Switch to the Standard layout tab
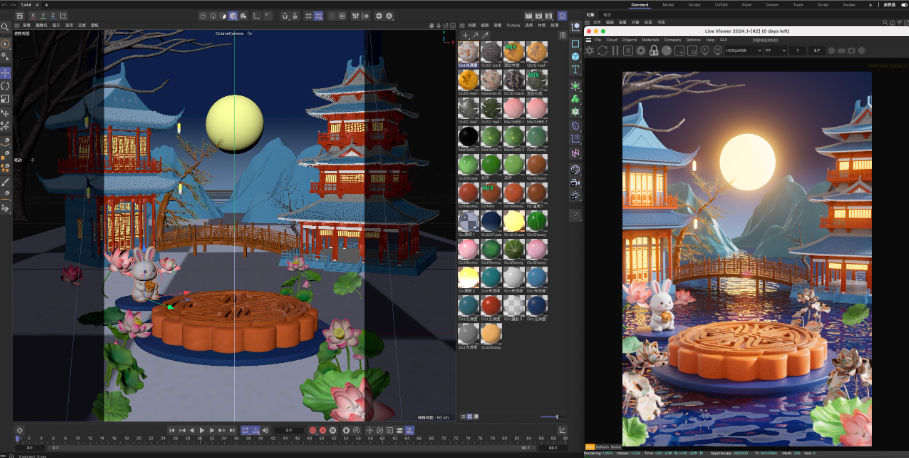The width and height of the screenshot is (909, 458). (x=640, y=5)
